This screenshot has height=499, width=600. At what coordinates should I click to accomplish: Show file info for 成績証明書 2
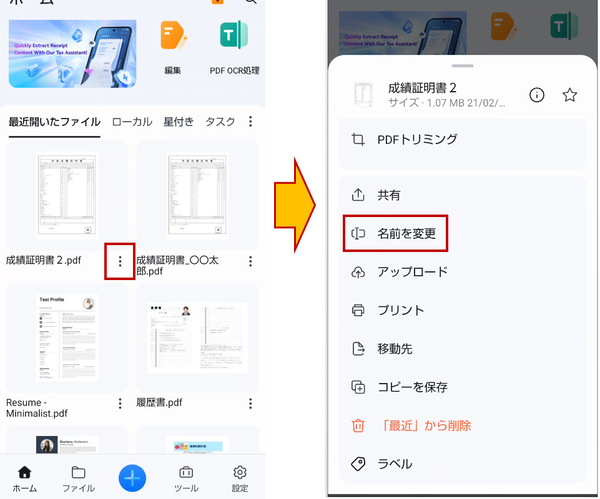[536, 95]
